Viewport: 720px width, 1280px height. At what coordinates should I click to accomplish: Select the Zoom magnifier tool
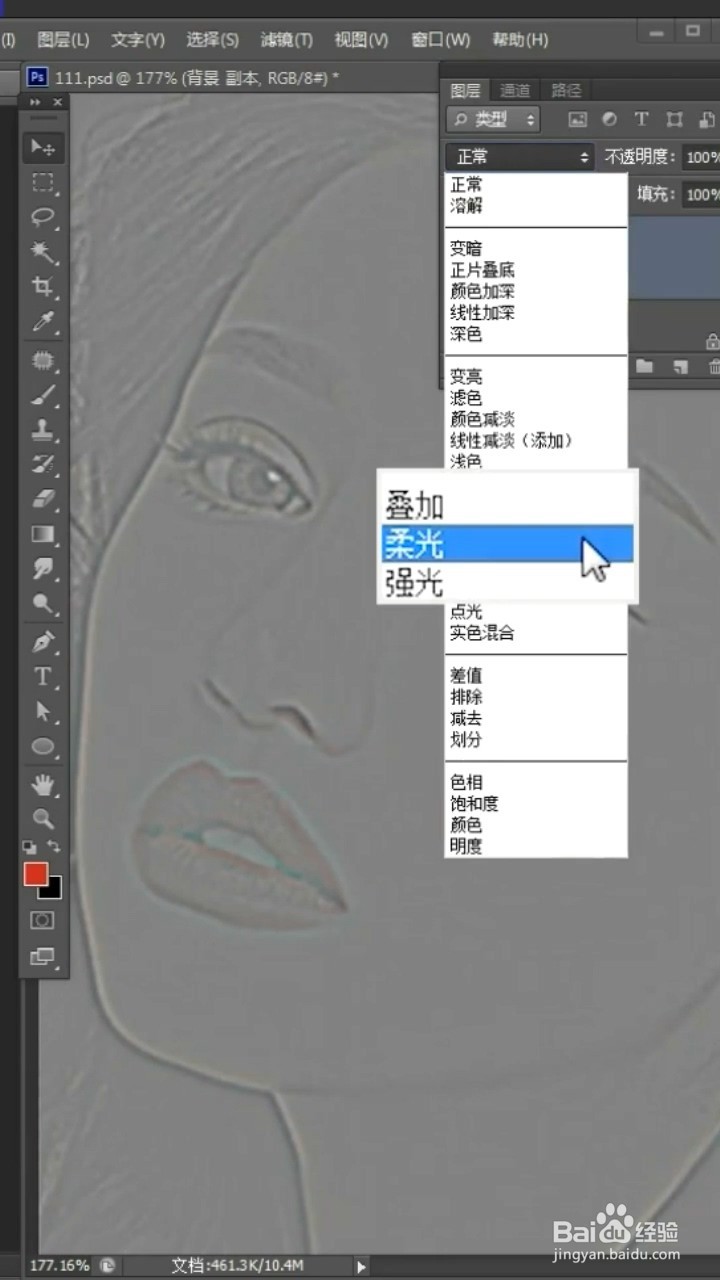[x=43, y=819]
